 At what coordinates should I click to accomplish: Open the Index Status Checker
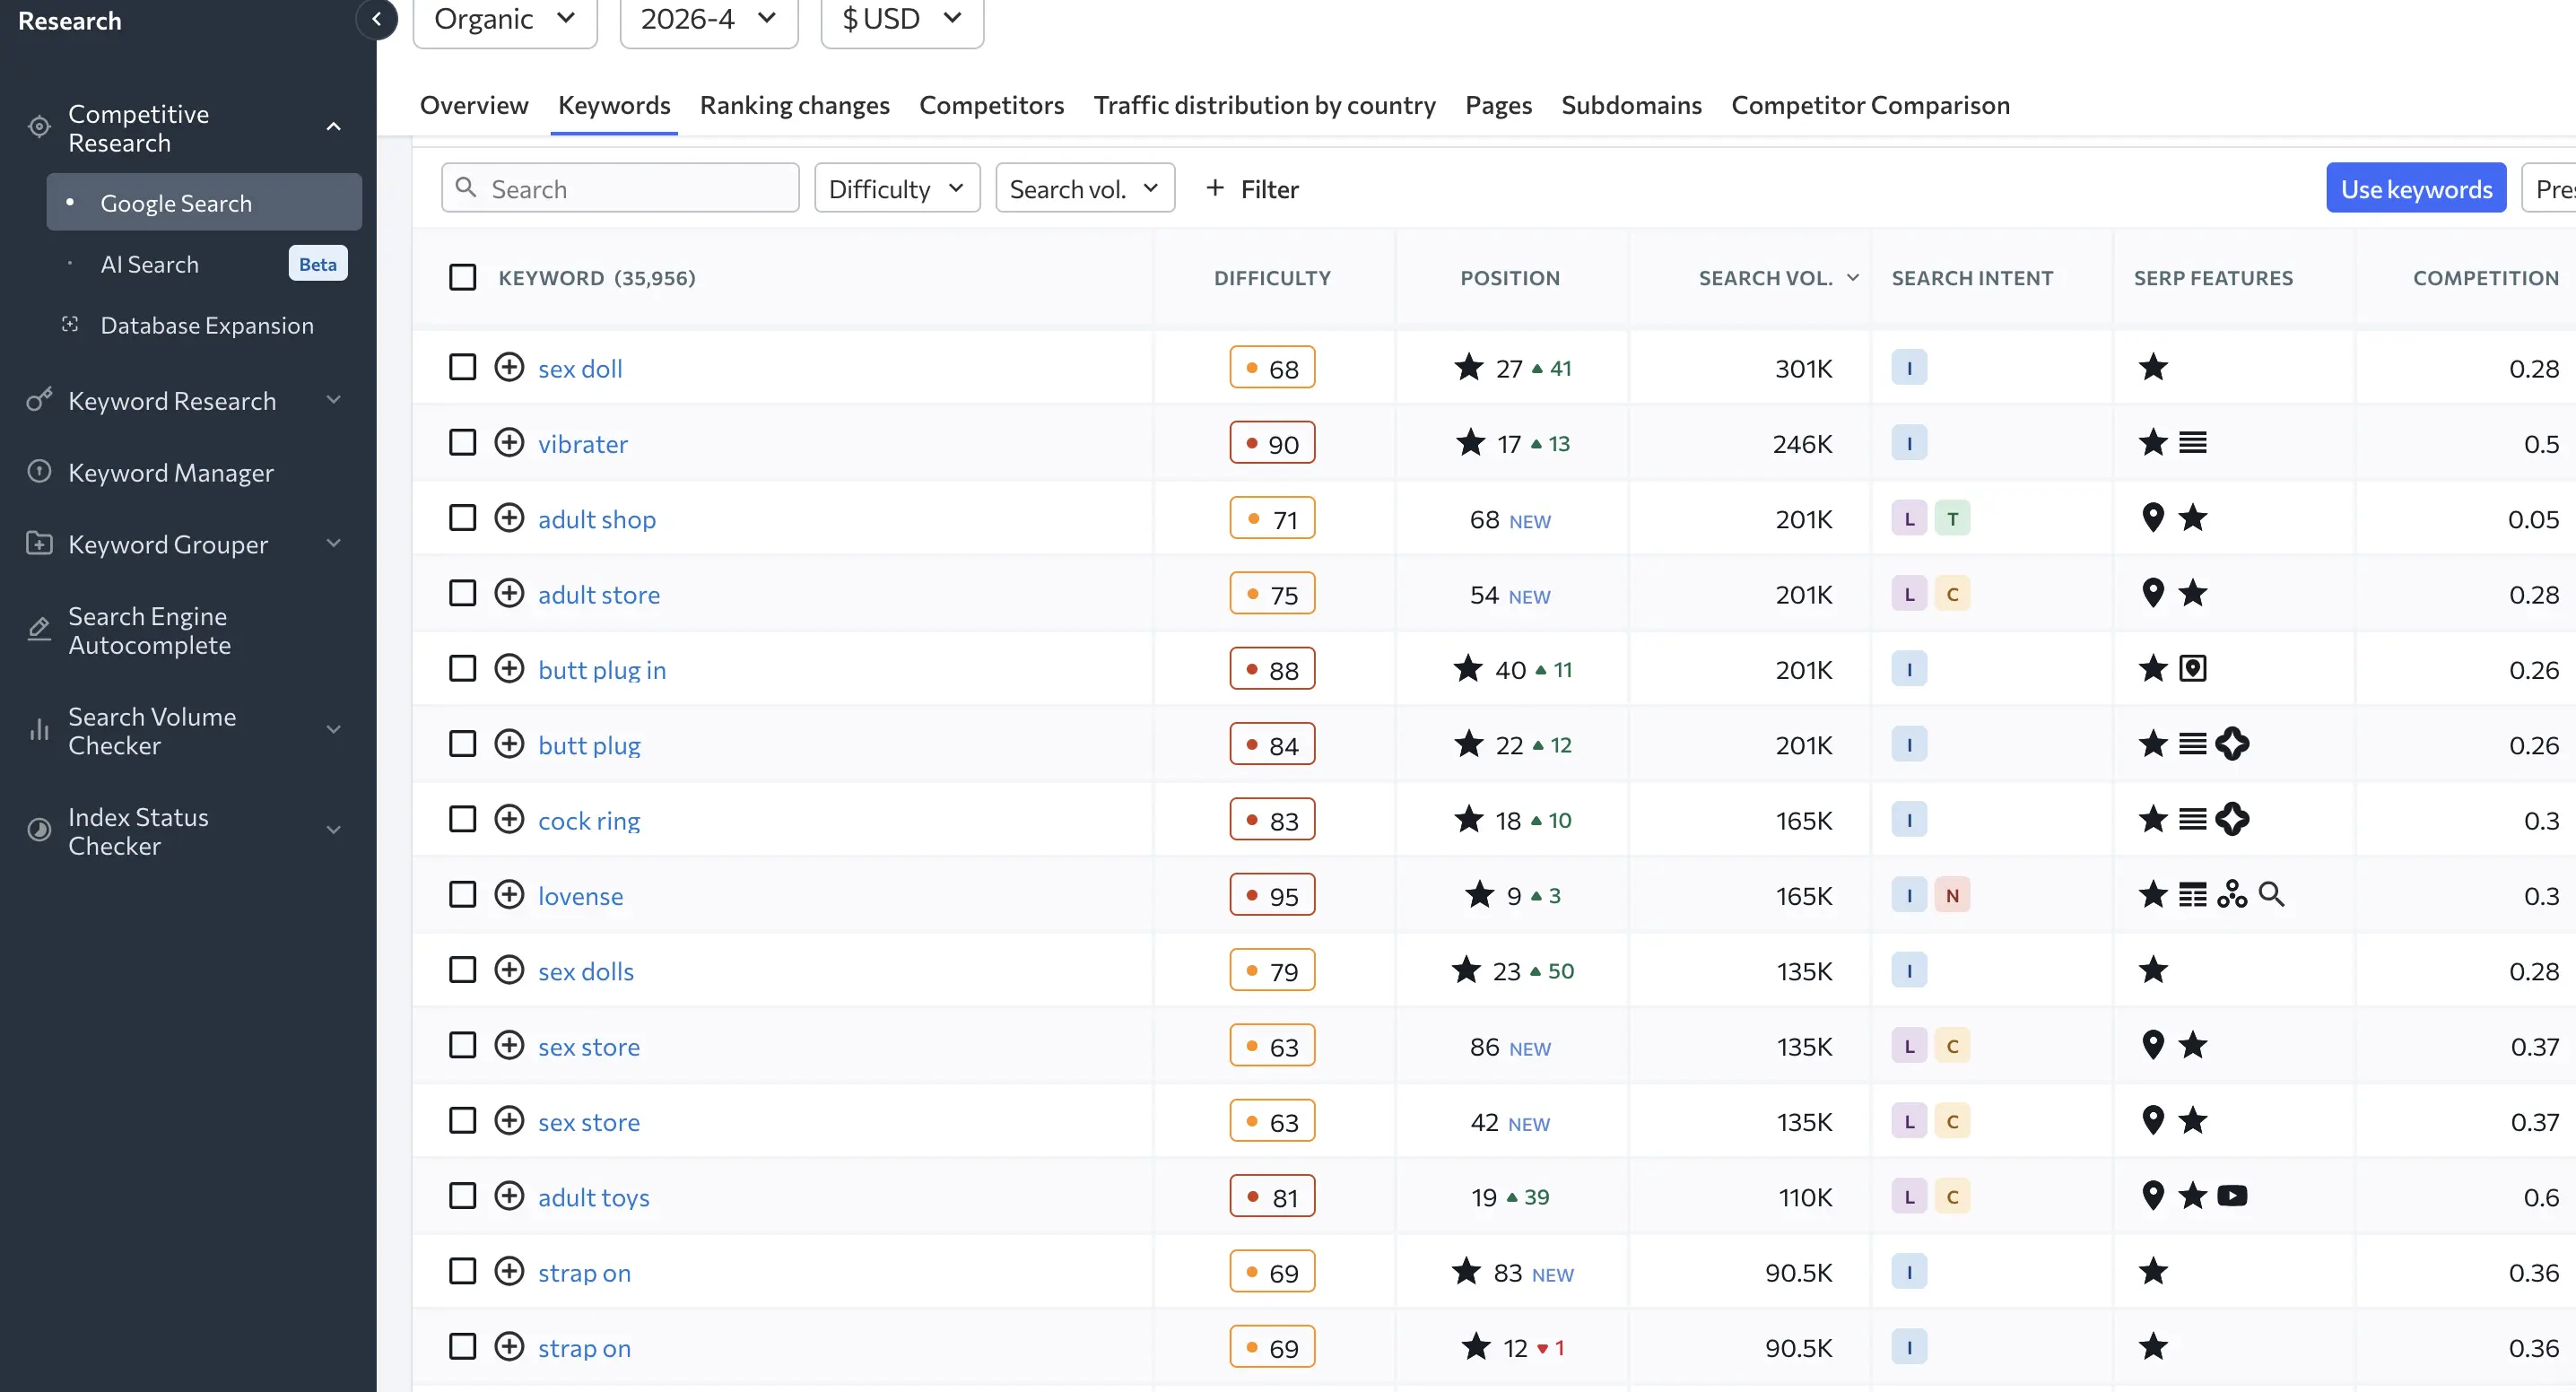138,831
